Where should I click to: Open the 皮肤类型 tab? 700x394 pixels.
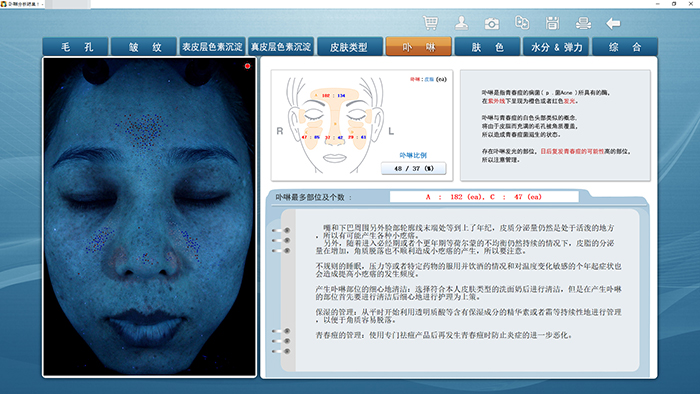(x=350, y=47)
